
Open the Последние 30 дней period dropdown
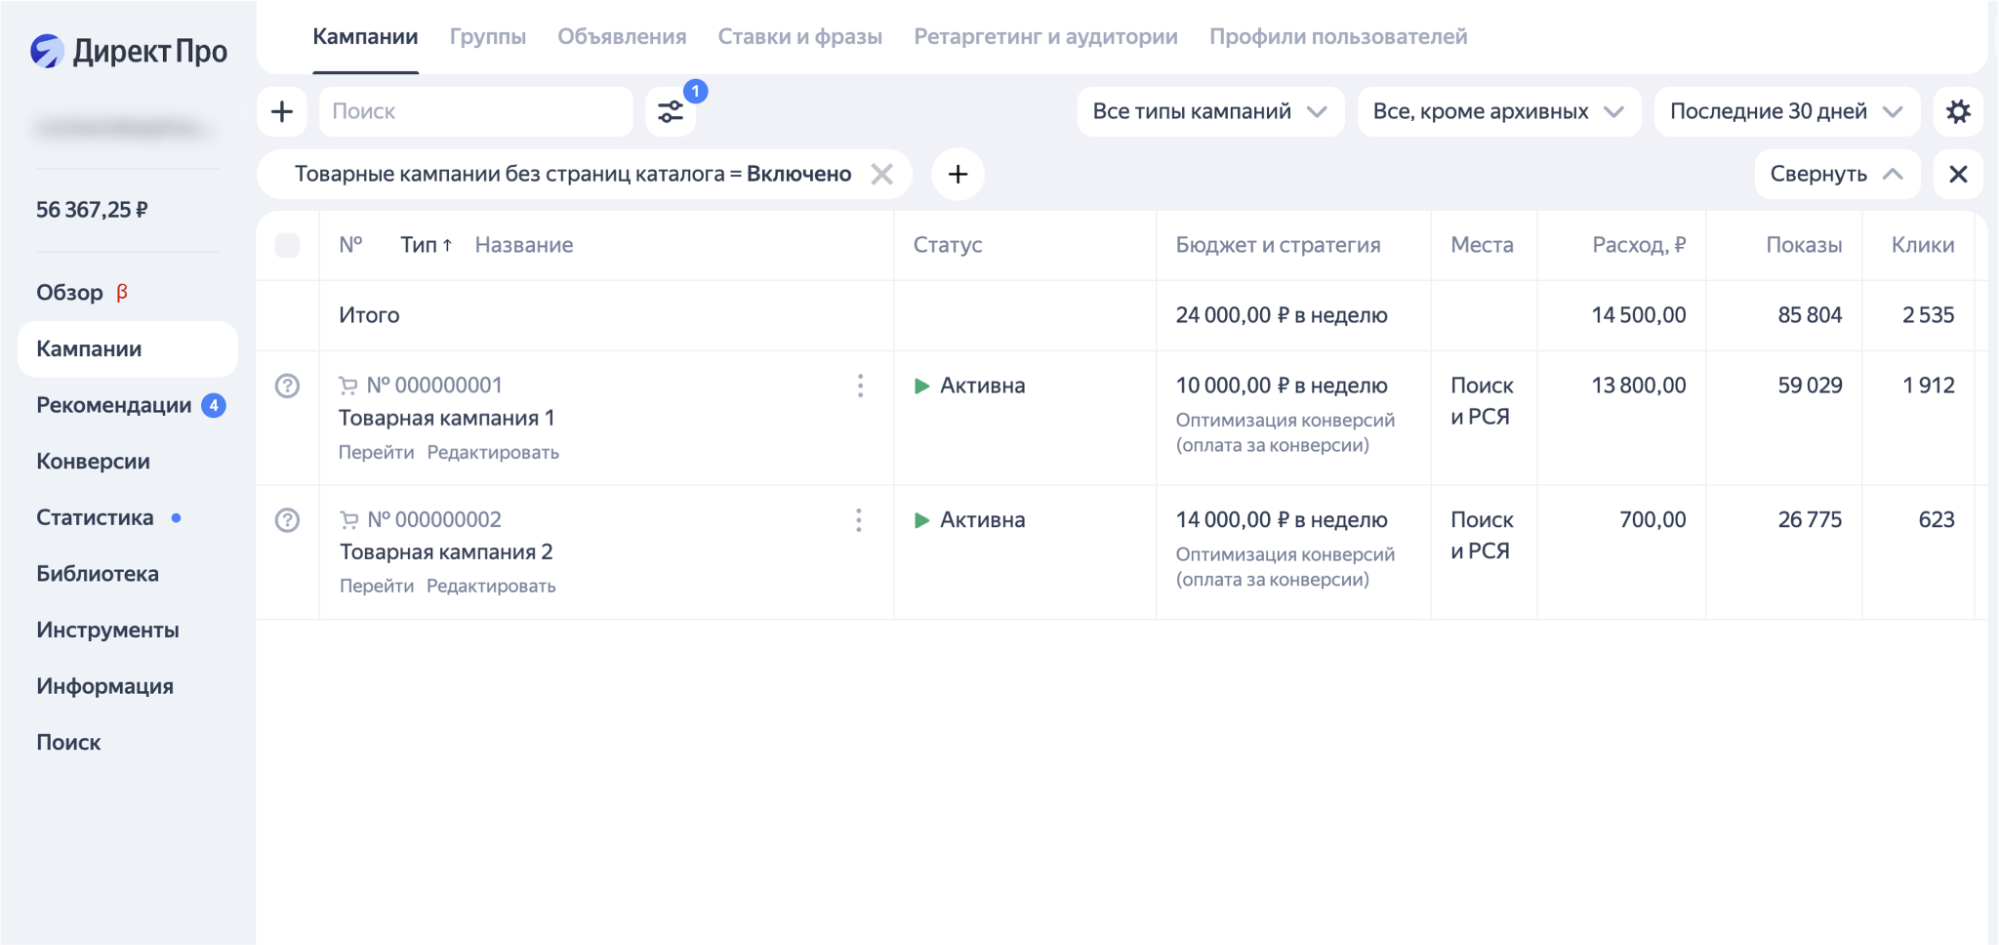(1785, 111)
